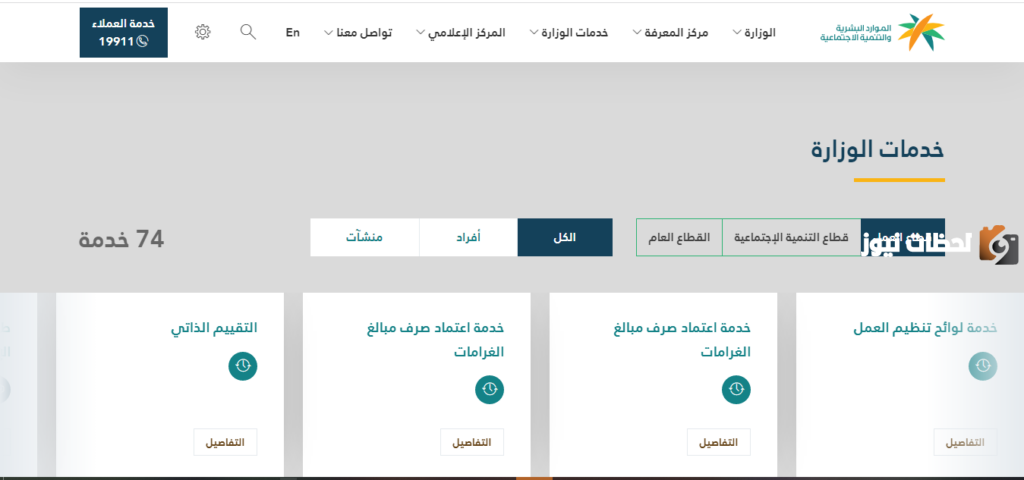
Task: Switch the site language to En
Action: pyautogui.click(x=293, y=32)
